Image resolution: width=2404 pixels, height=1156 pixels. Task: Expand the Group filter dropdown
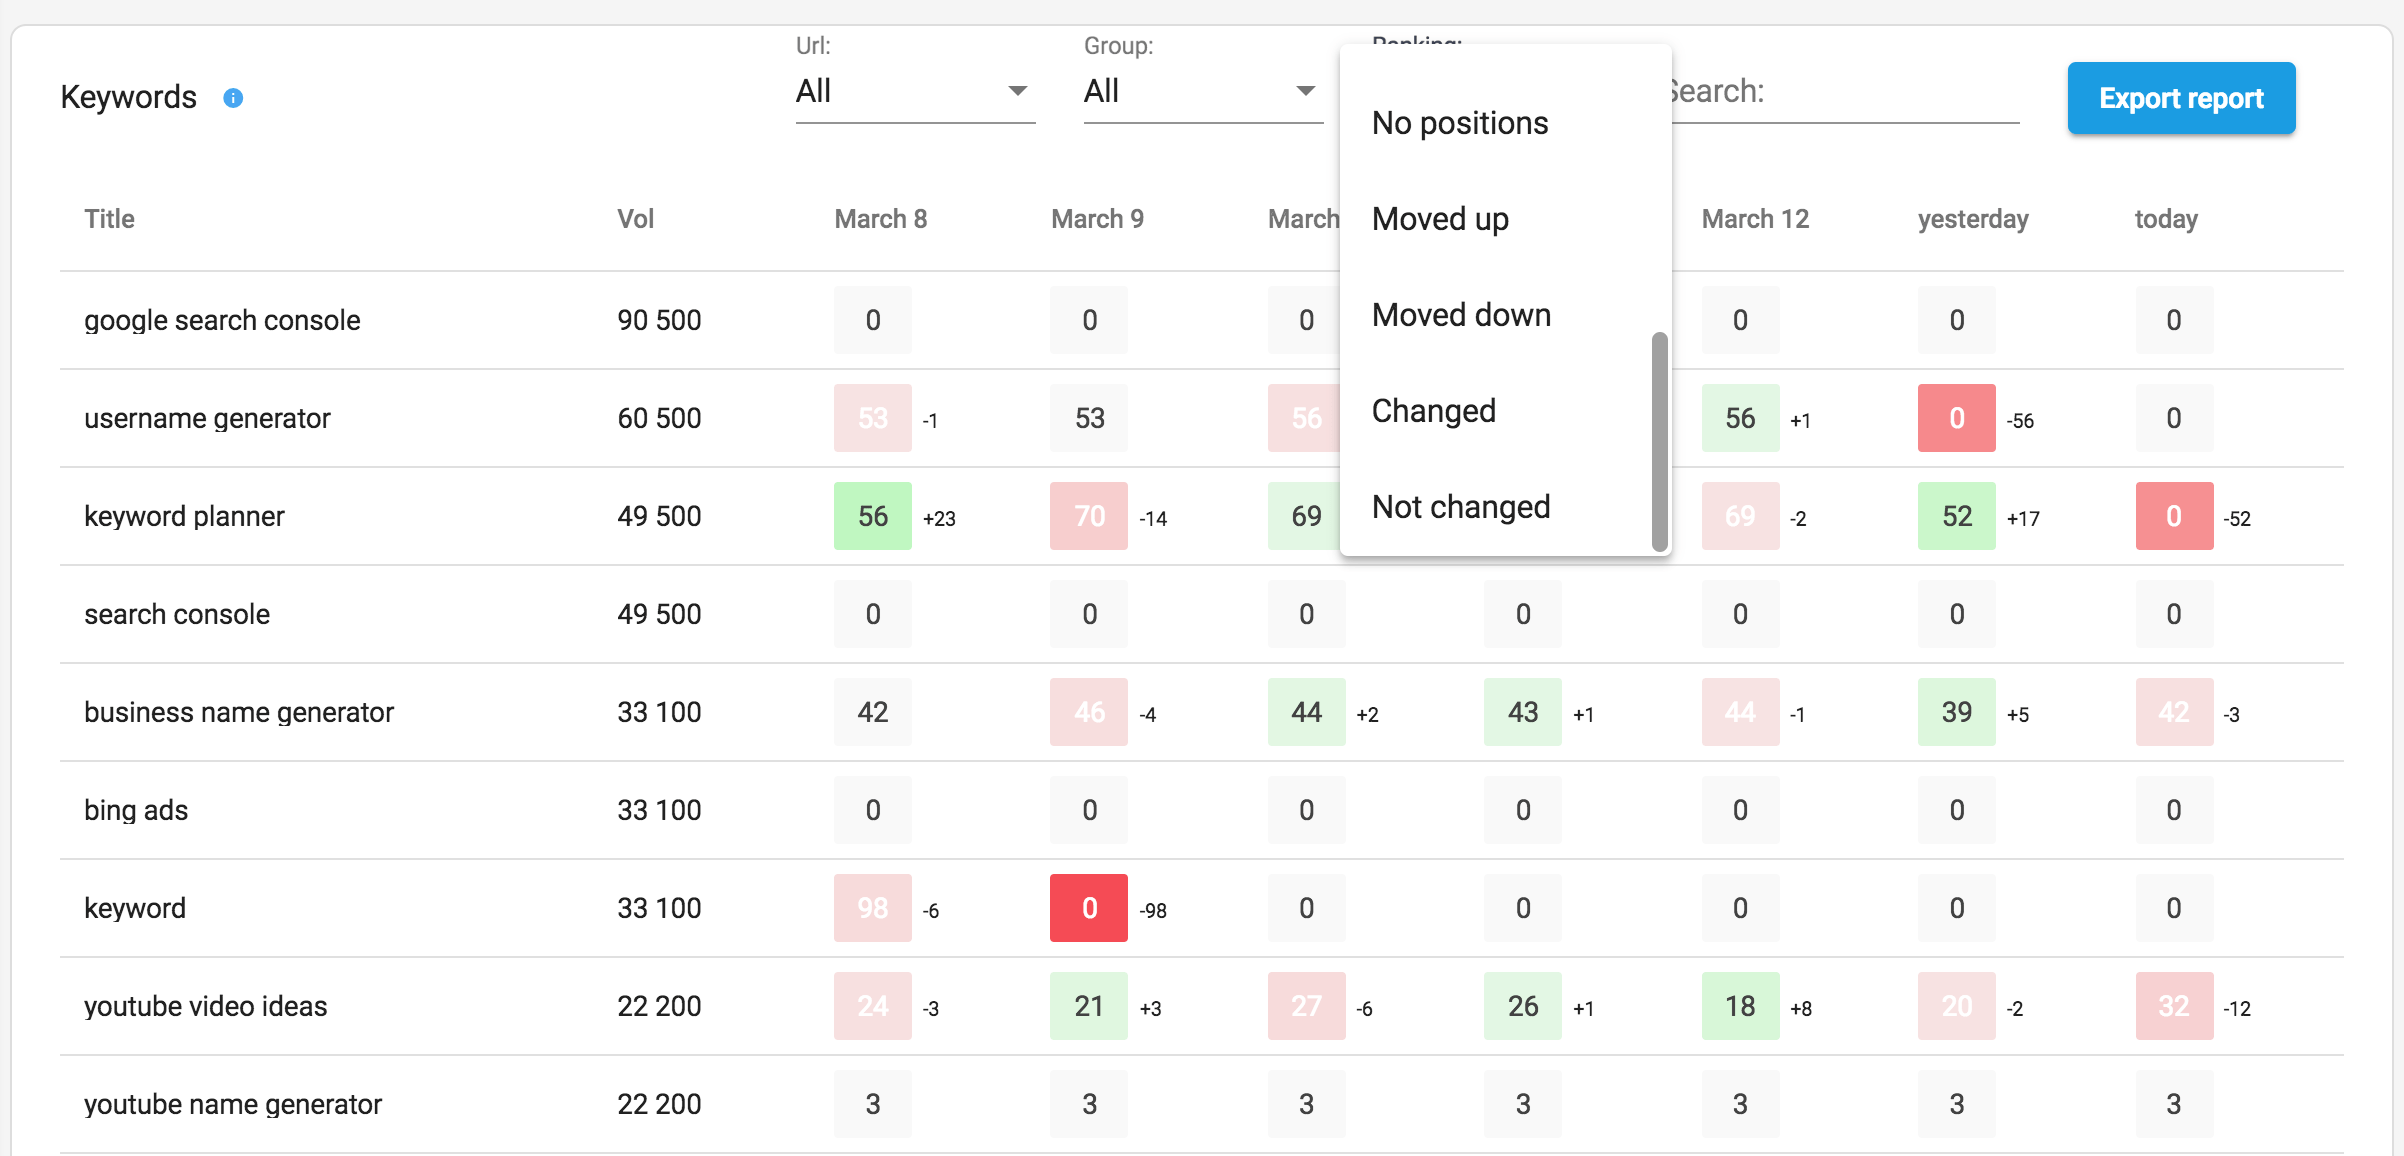1202,92
